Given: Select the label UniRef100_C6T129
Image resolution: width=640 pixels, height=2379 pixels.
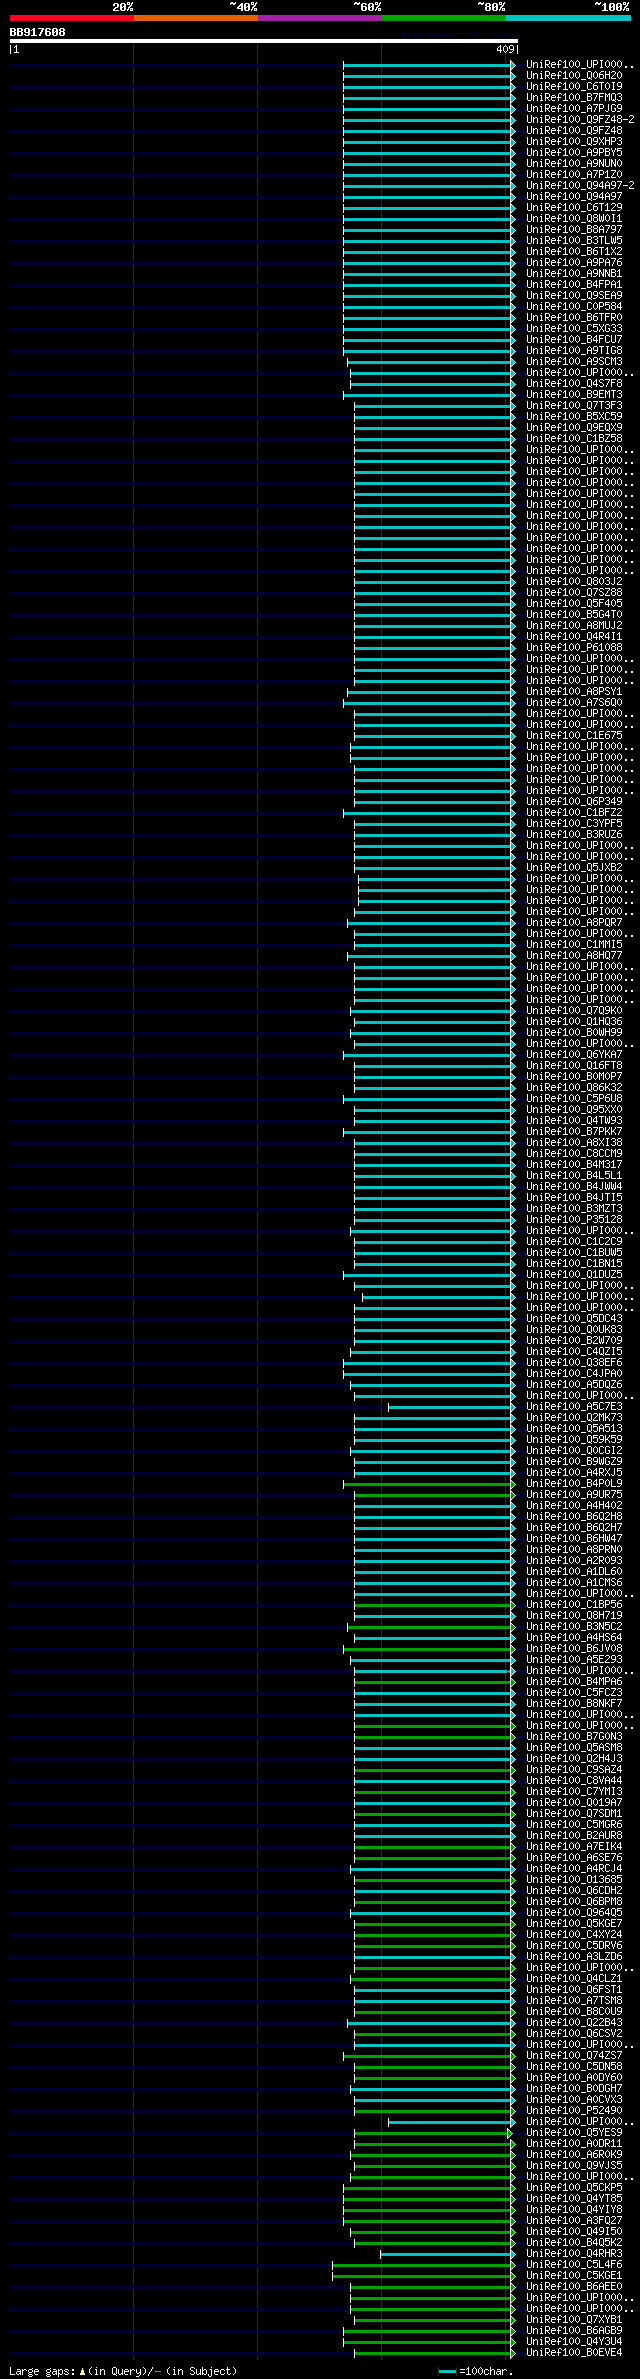Looking at the screenshot, I should tap(574, 207).
